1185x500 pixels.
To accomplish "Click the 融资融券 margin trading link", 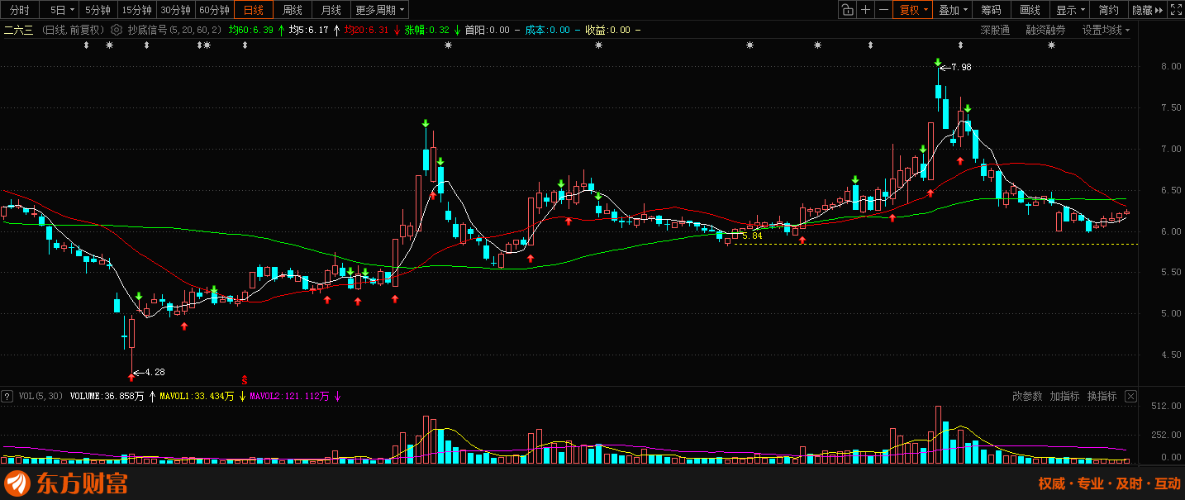I will pyautogui.click(x=1045, y=30).
